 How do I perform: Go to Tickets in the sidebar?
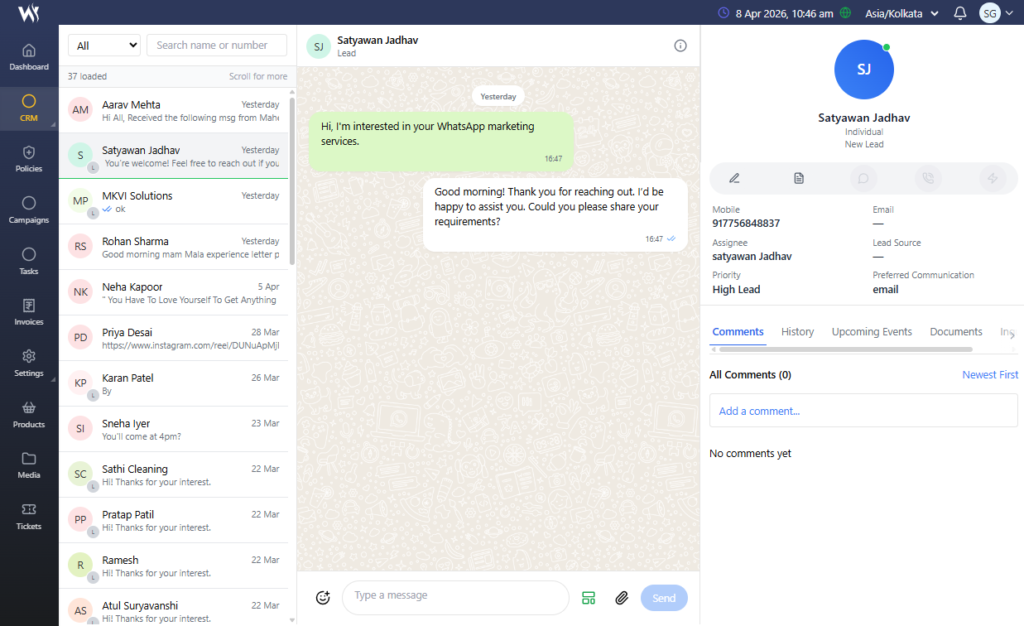coord(29,516)
